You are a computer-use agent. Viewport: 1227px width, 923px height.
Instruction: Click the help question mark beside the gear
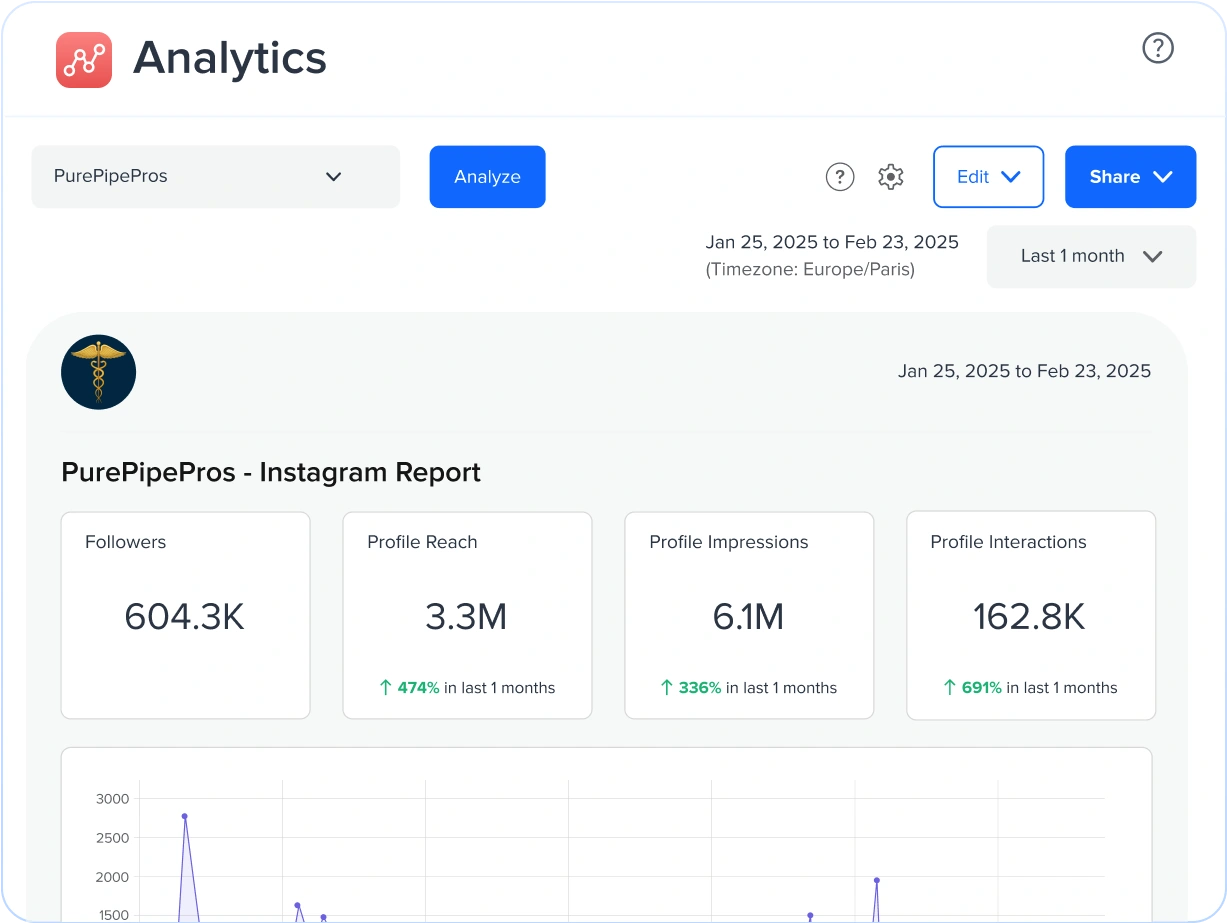[840, 177]
